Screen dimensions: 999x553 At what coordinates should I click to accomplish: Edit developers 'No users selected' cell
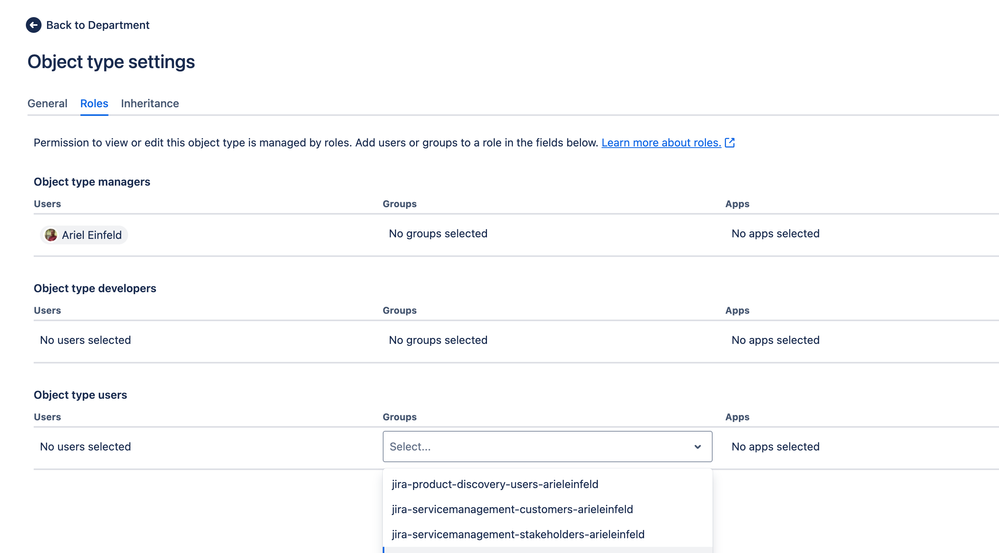click(x=85, y=340)
